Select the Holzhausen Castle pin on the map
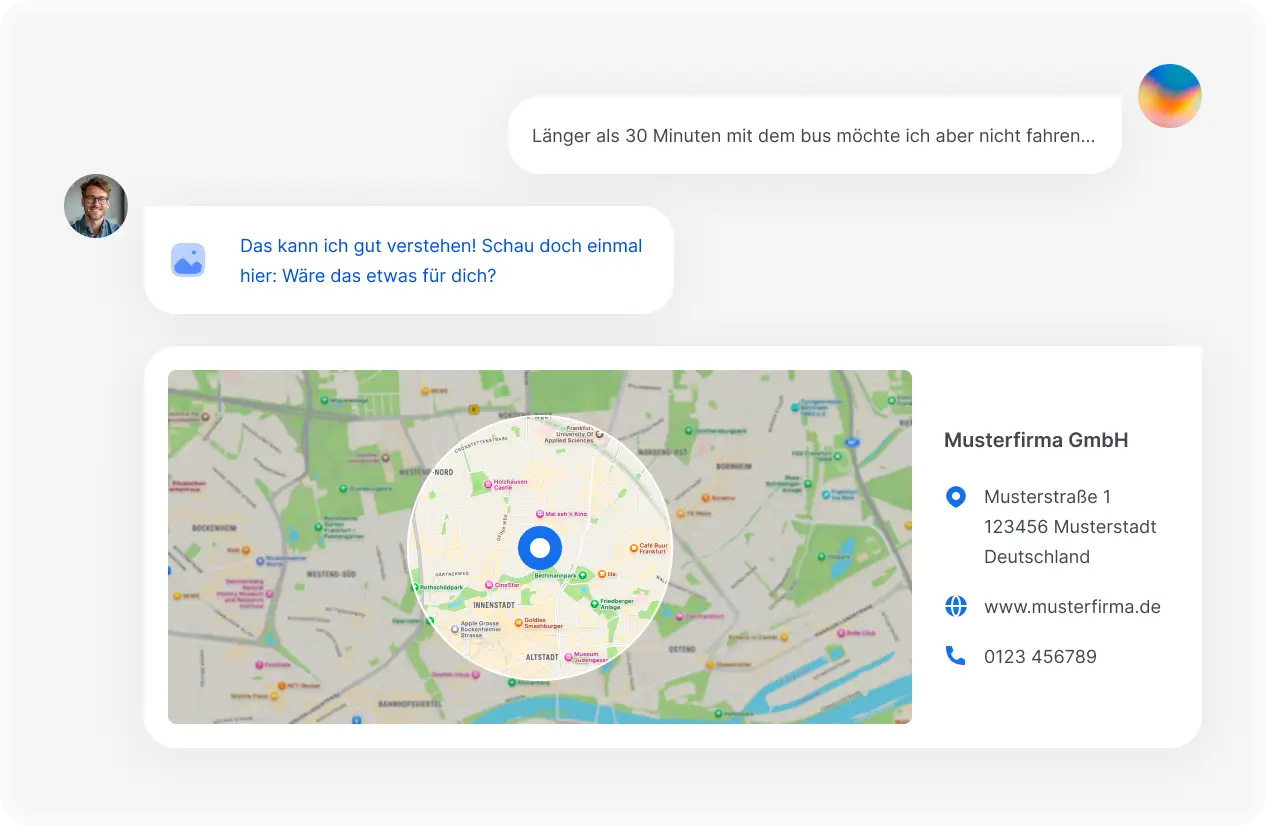 488,484
